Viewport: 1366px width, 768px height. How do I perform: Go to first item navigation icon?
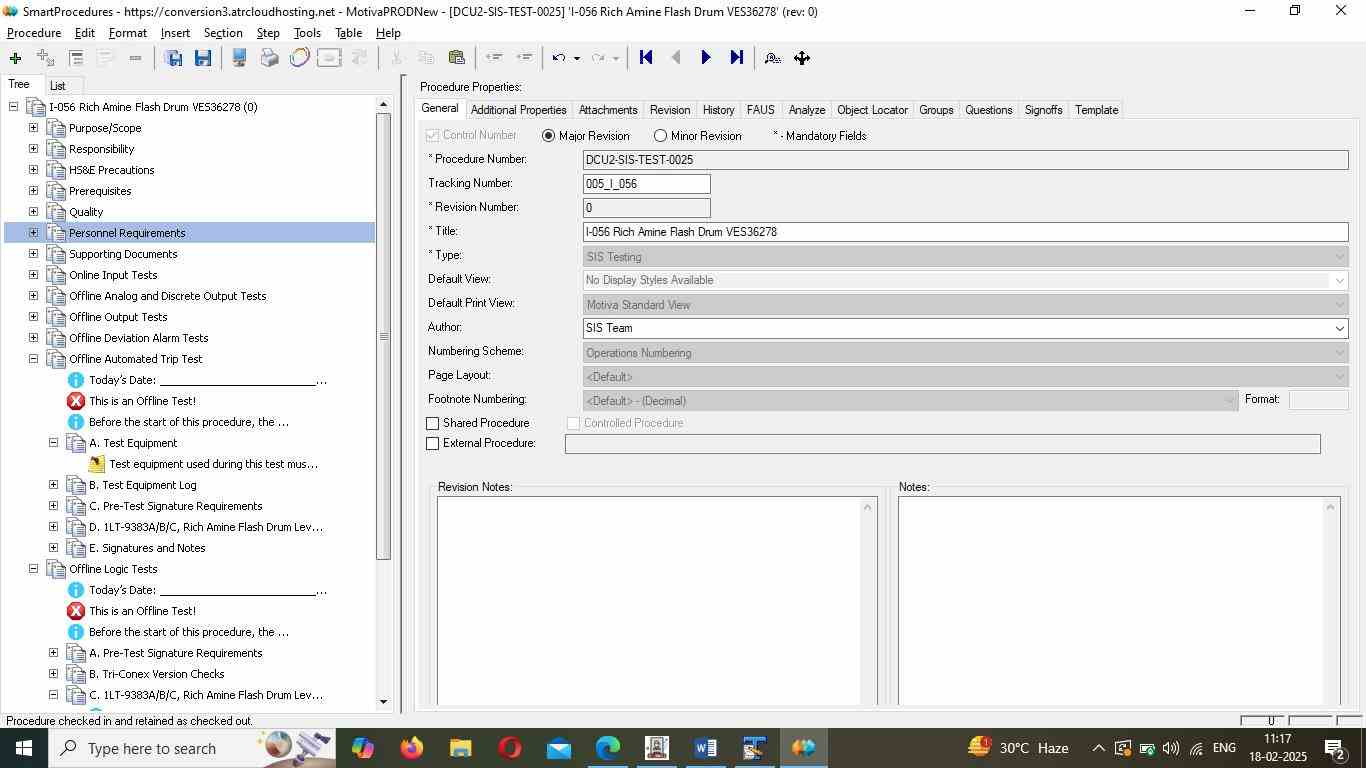[x=646, y=58]
